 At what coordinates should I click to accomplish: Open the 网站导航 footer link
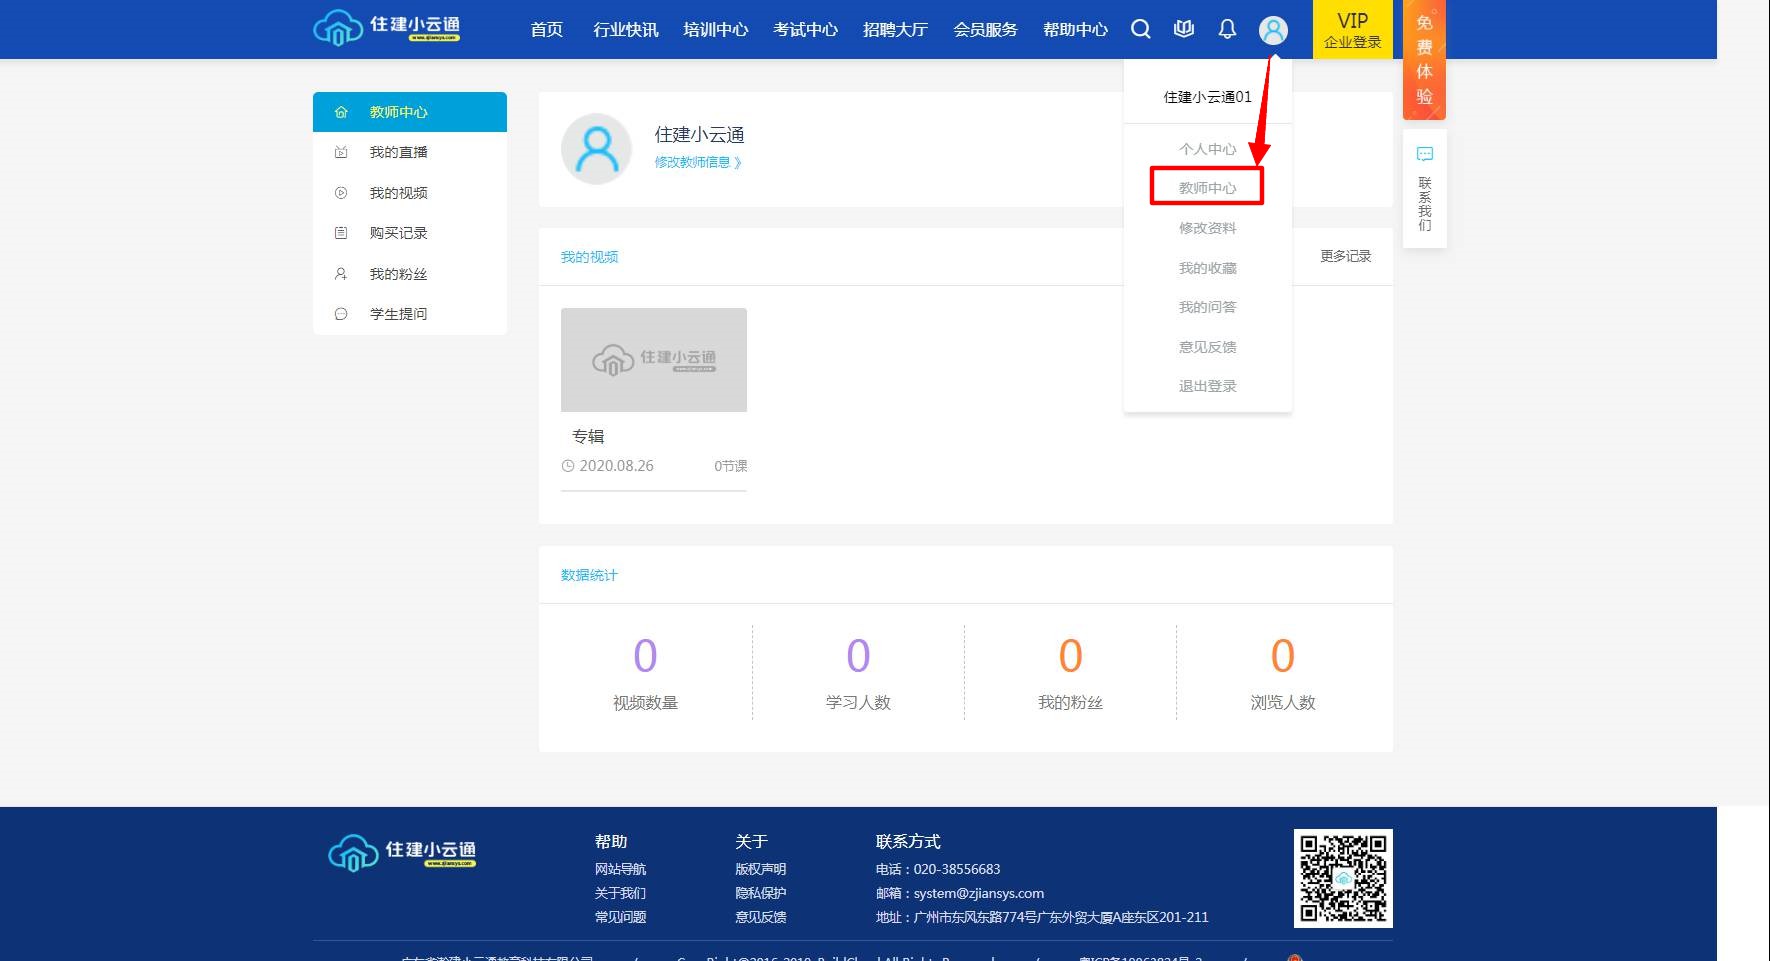coord(621,868)
